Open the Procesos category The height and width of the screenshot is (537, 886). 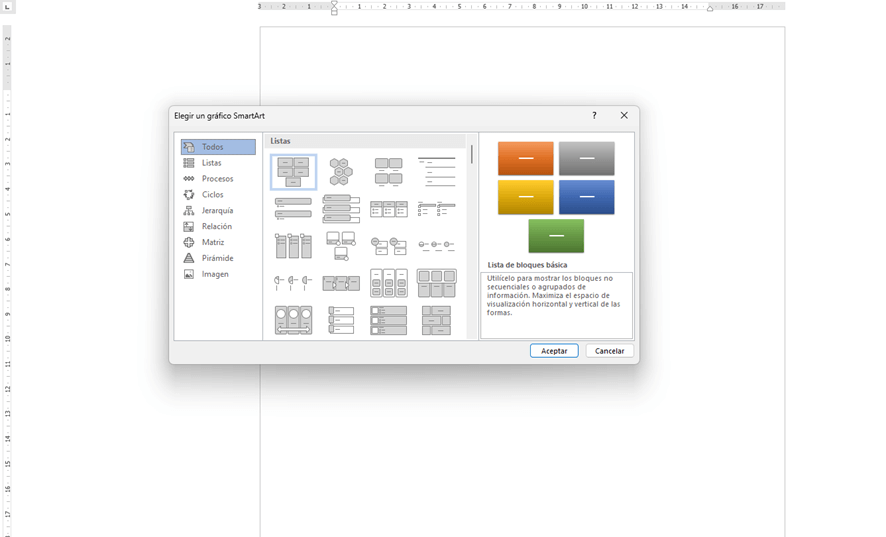(218, 179)
